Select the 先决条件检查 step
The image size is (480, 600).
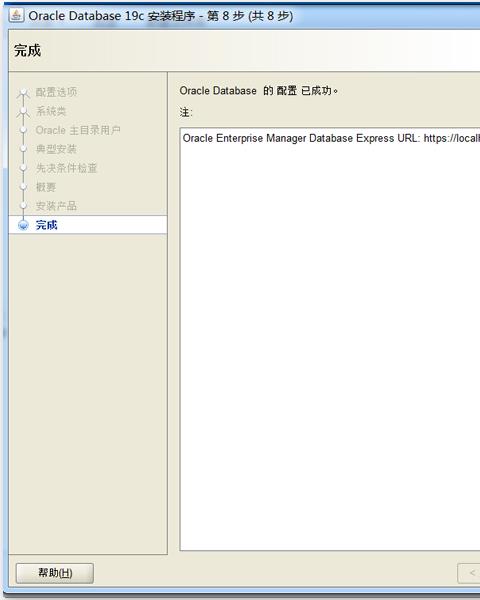pos(67,168)
